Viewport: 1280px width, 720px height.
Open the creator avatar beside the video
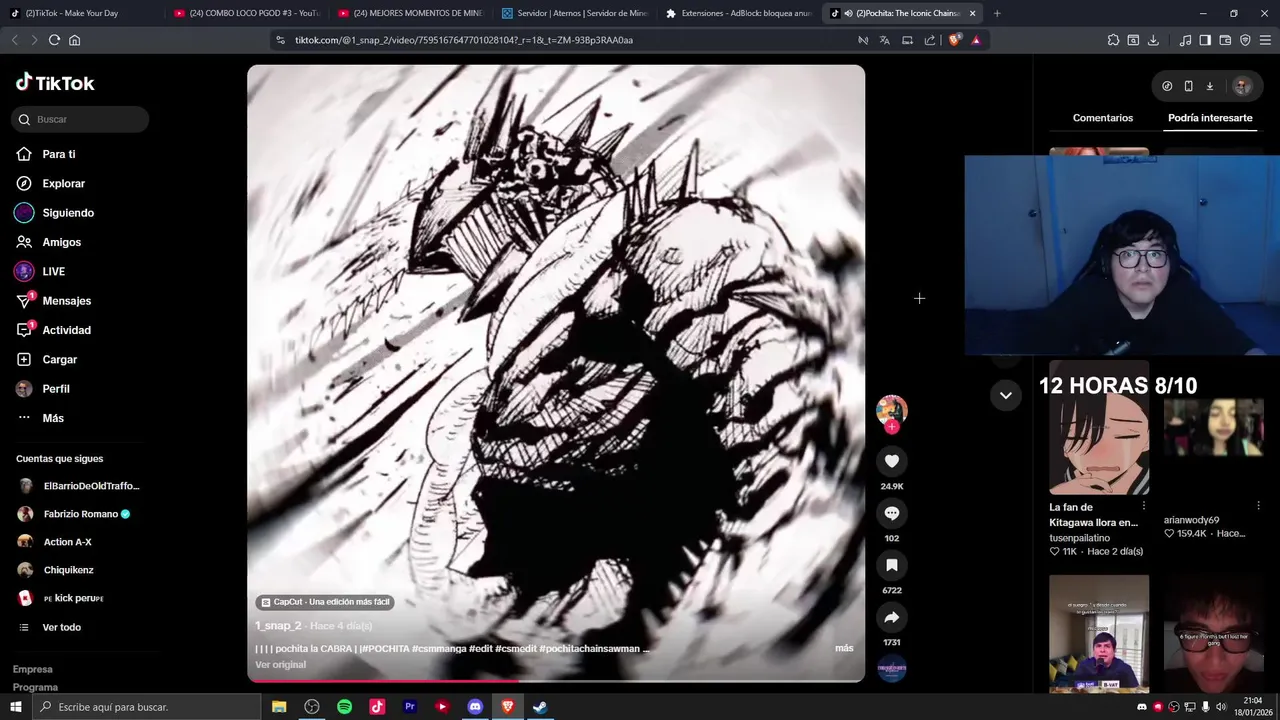(891, 409)
